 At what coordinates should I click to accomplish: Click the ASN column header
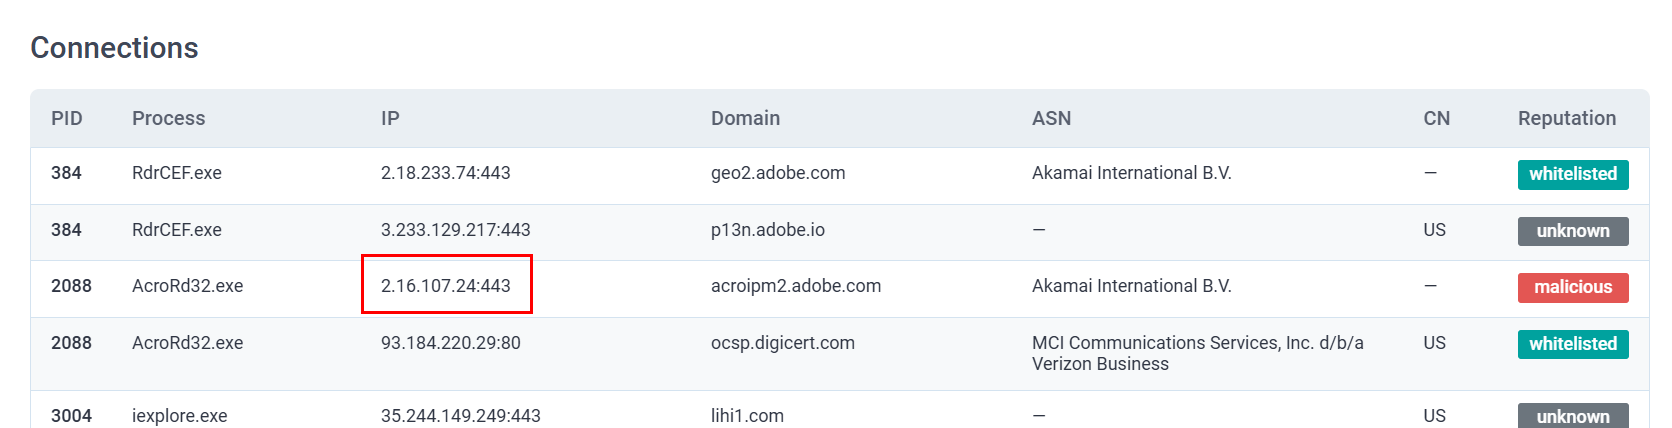[x=1051, y=118]
